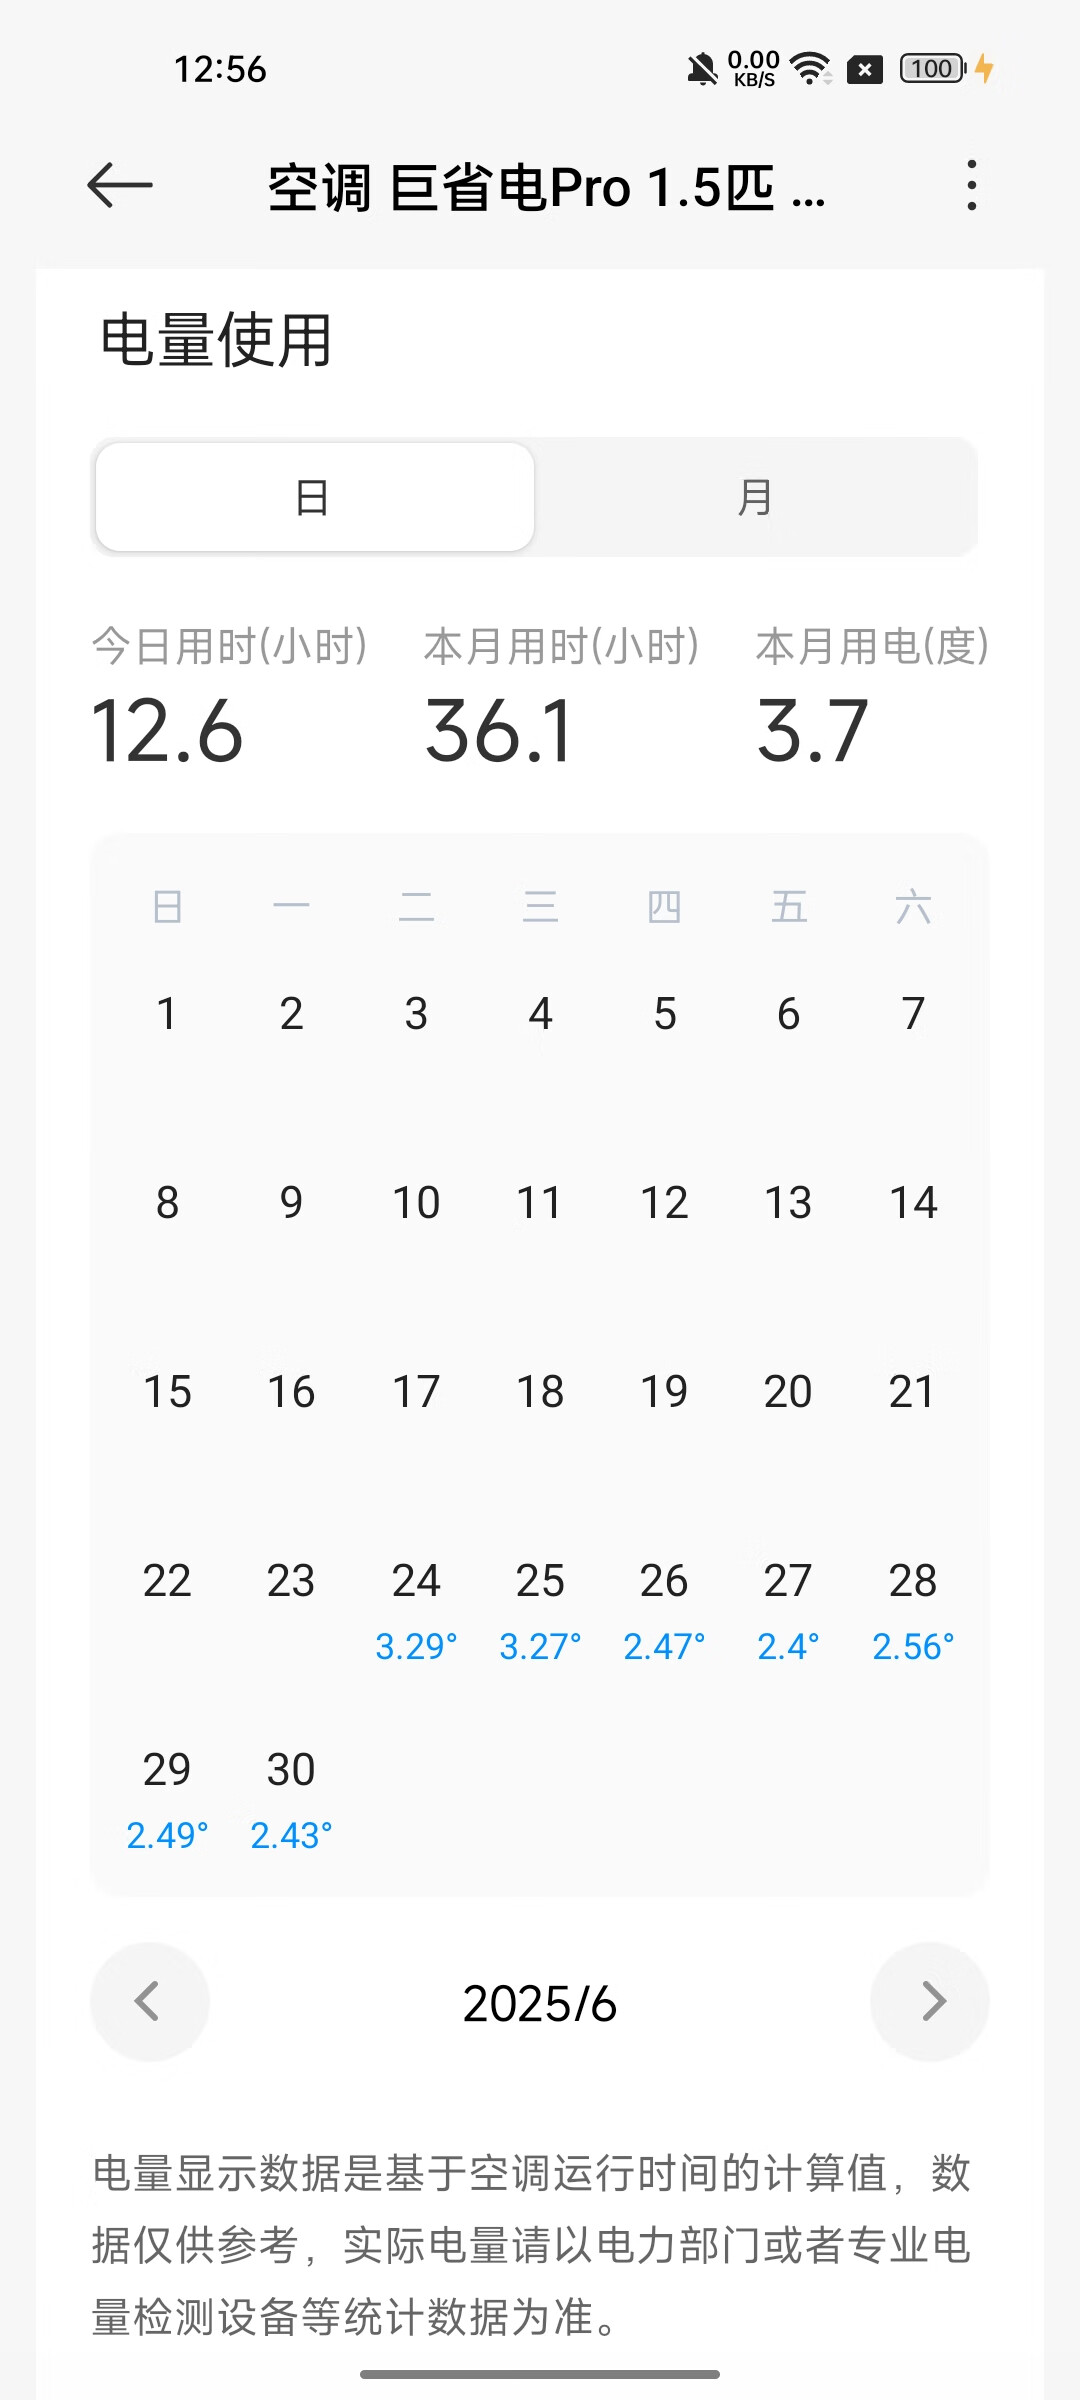Select June 26 showing 2.47°
The image size is (1080, 2400).
tap(664, 1609)
